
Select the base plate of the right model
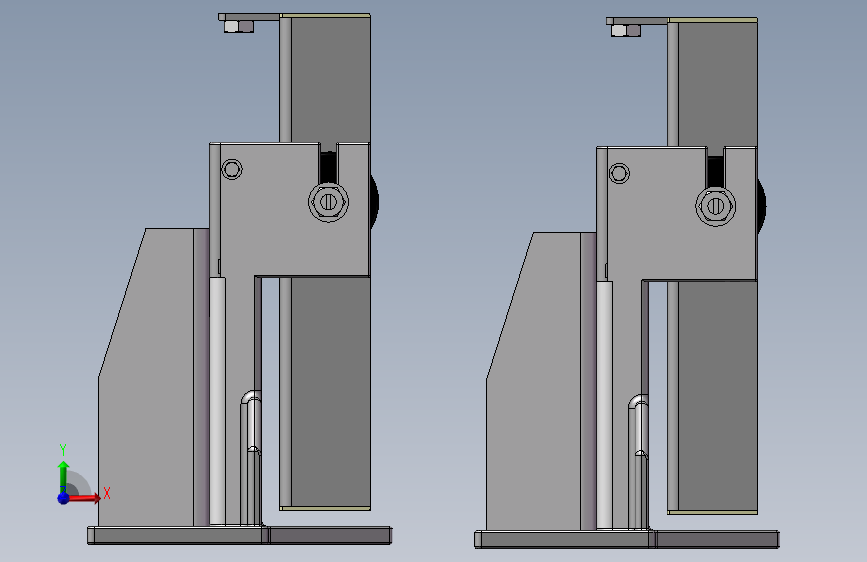click(x=626, y=539)
